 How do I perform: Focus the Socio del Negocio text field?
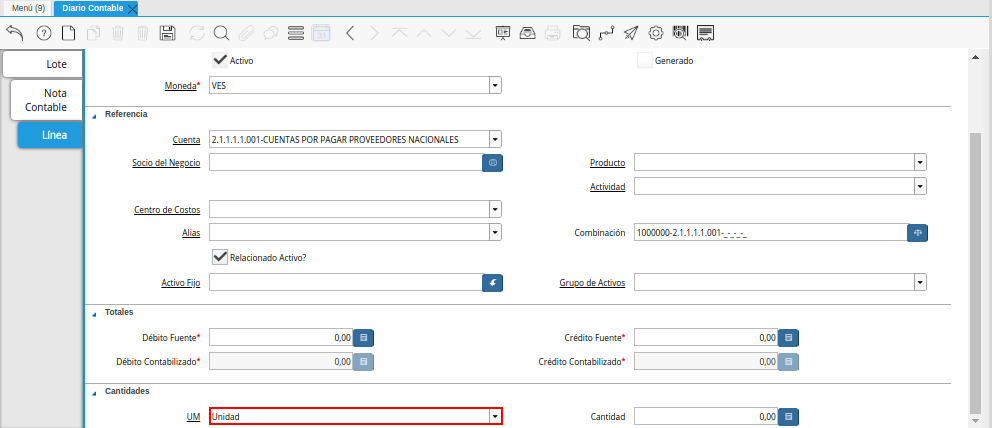345,162
